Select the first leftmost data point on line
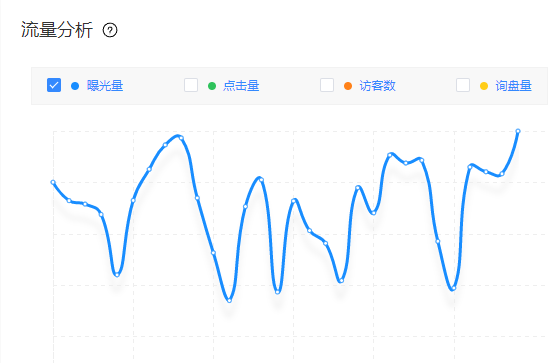 click(x=53, y=182)
